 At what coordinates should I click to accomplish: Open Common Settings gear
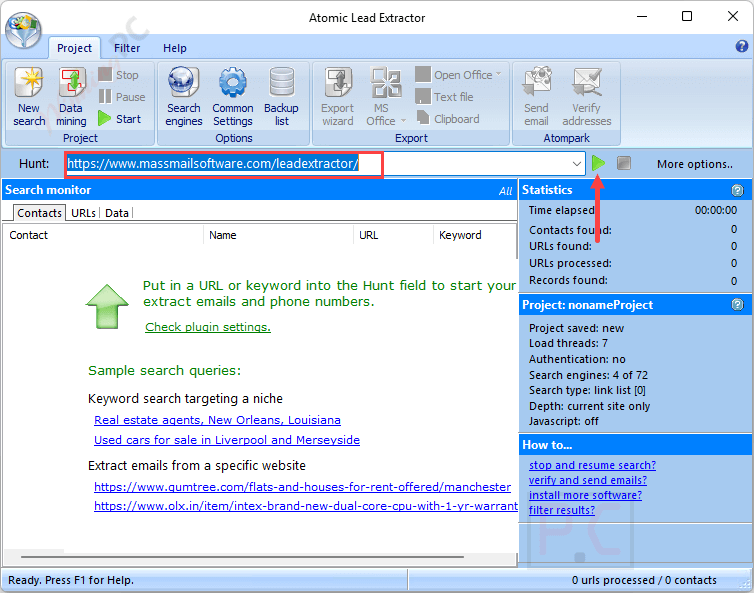click(233, 97)
